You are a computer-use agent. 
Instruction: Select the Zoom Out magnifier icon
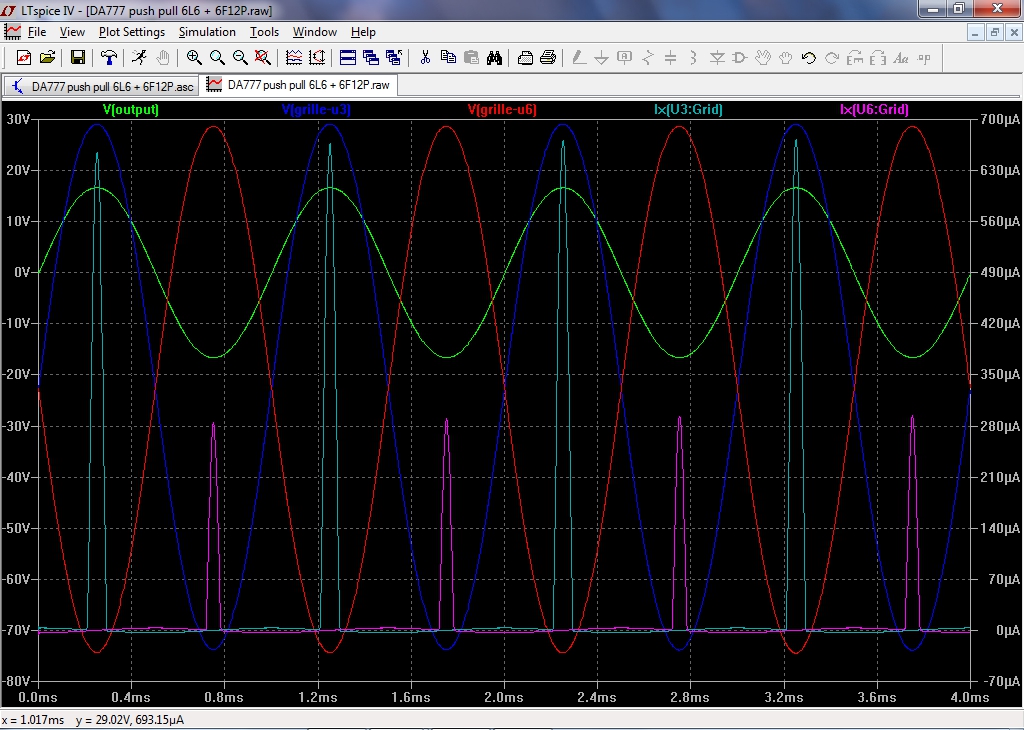(x=240, y=58)
